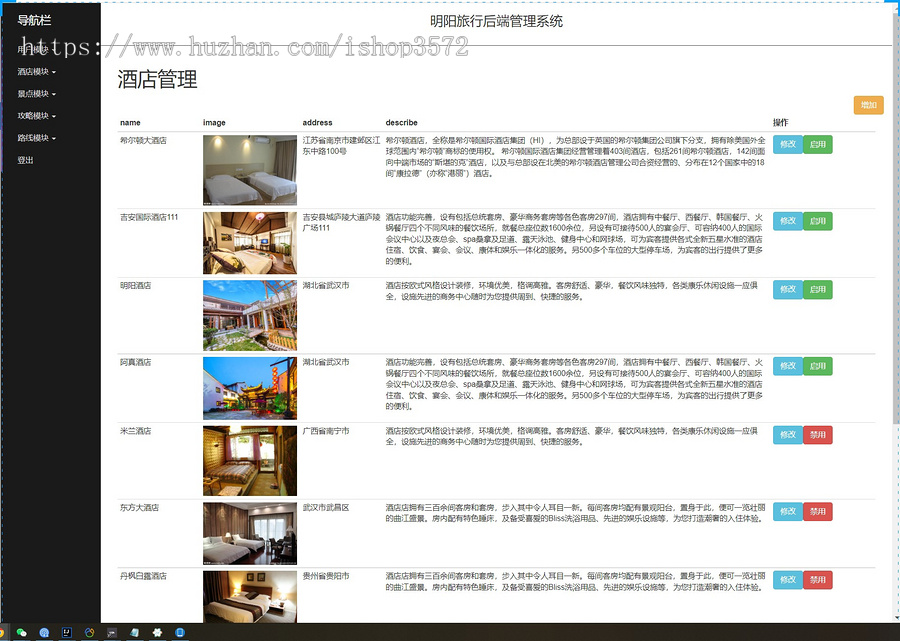Image resolution: width=900 pixels, height=641 pixels.
Task: Open WeChat from the taskbar
Action: tap(22, 632)
